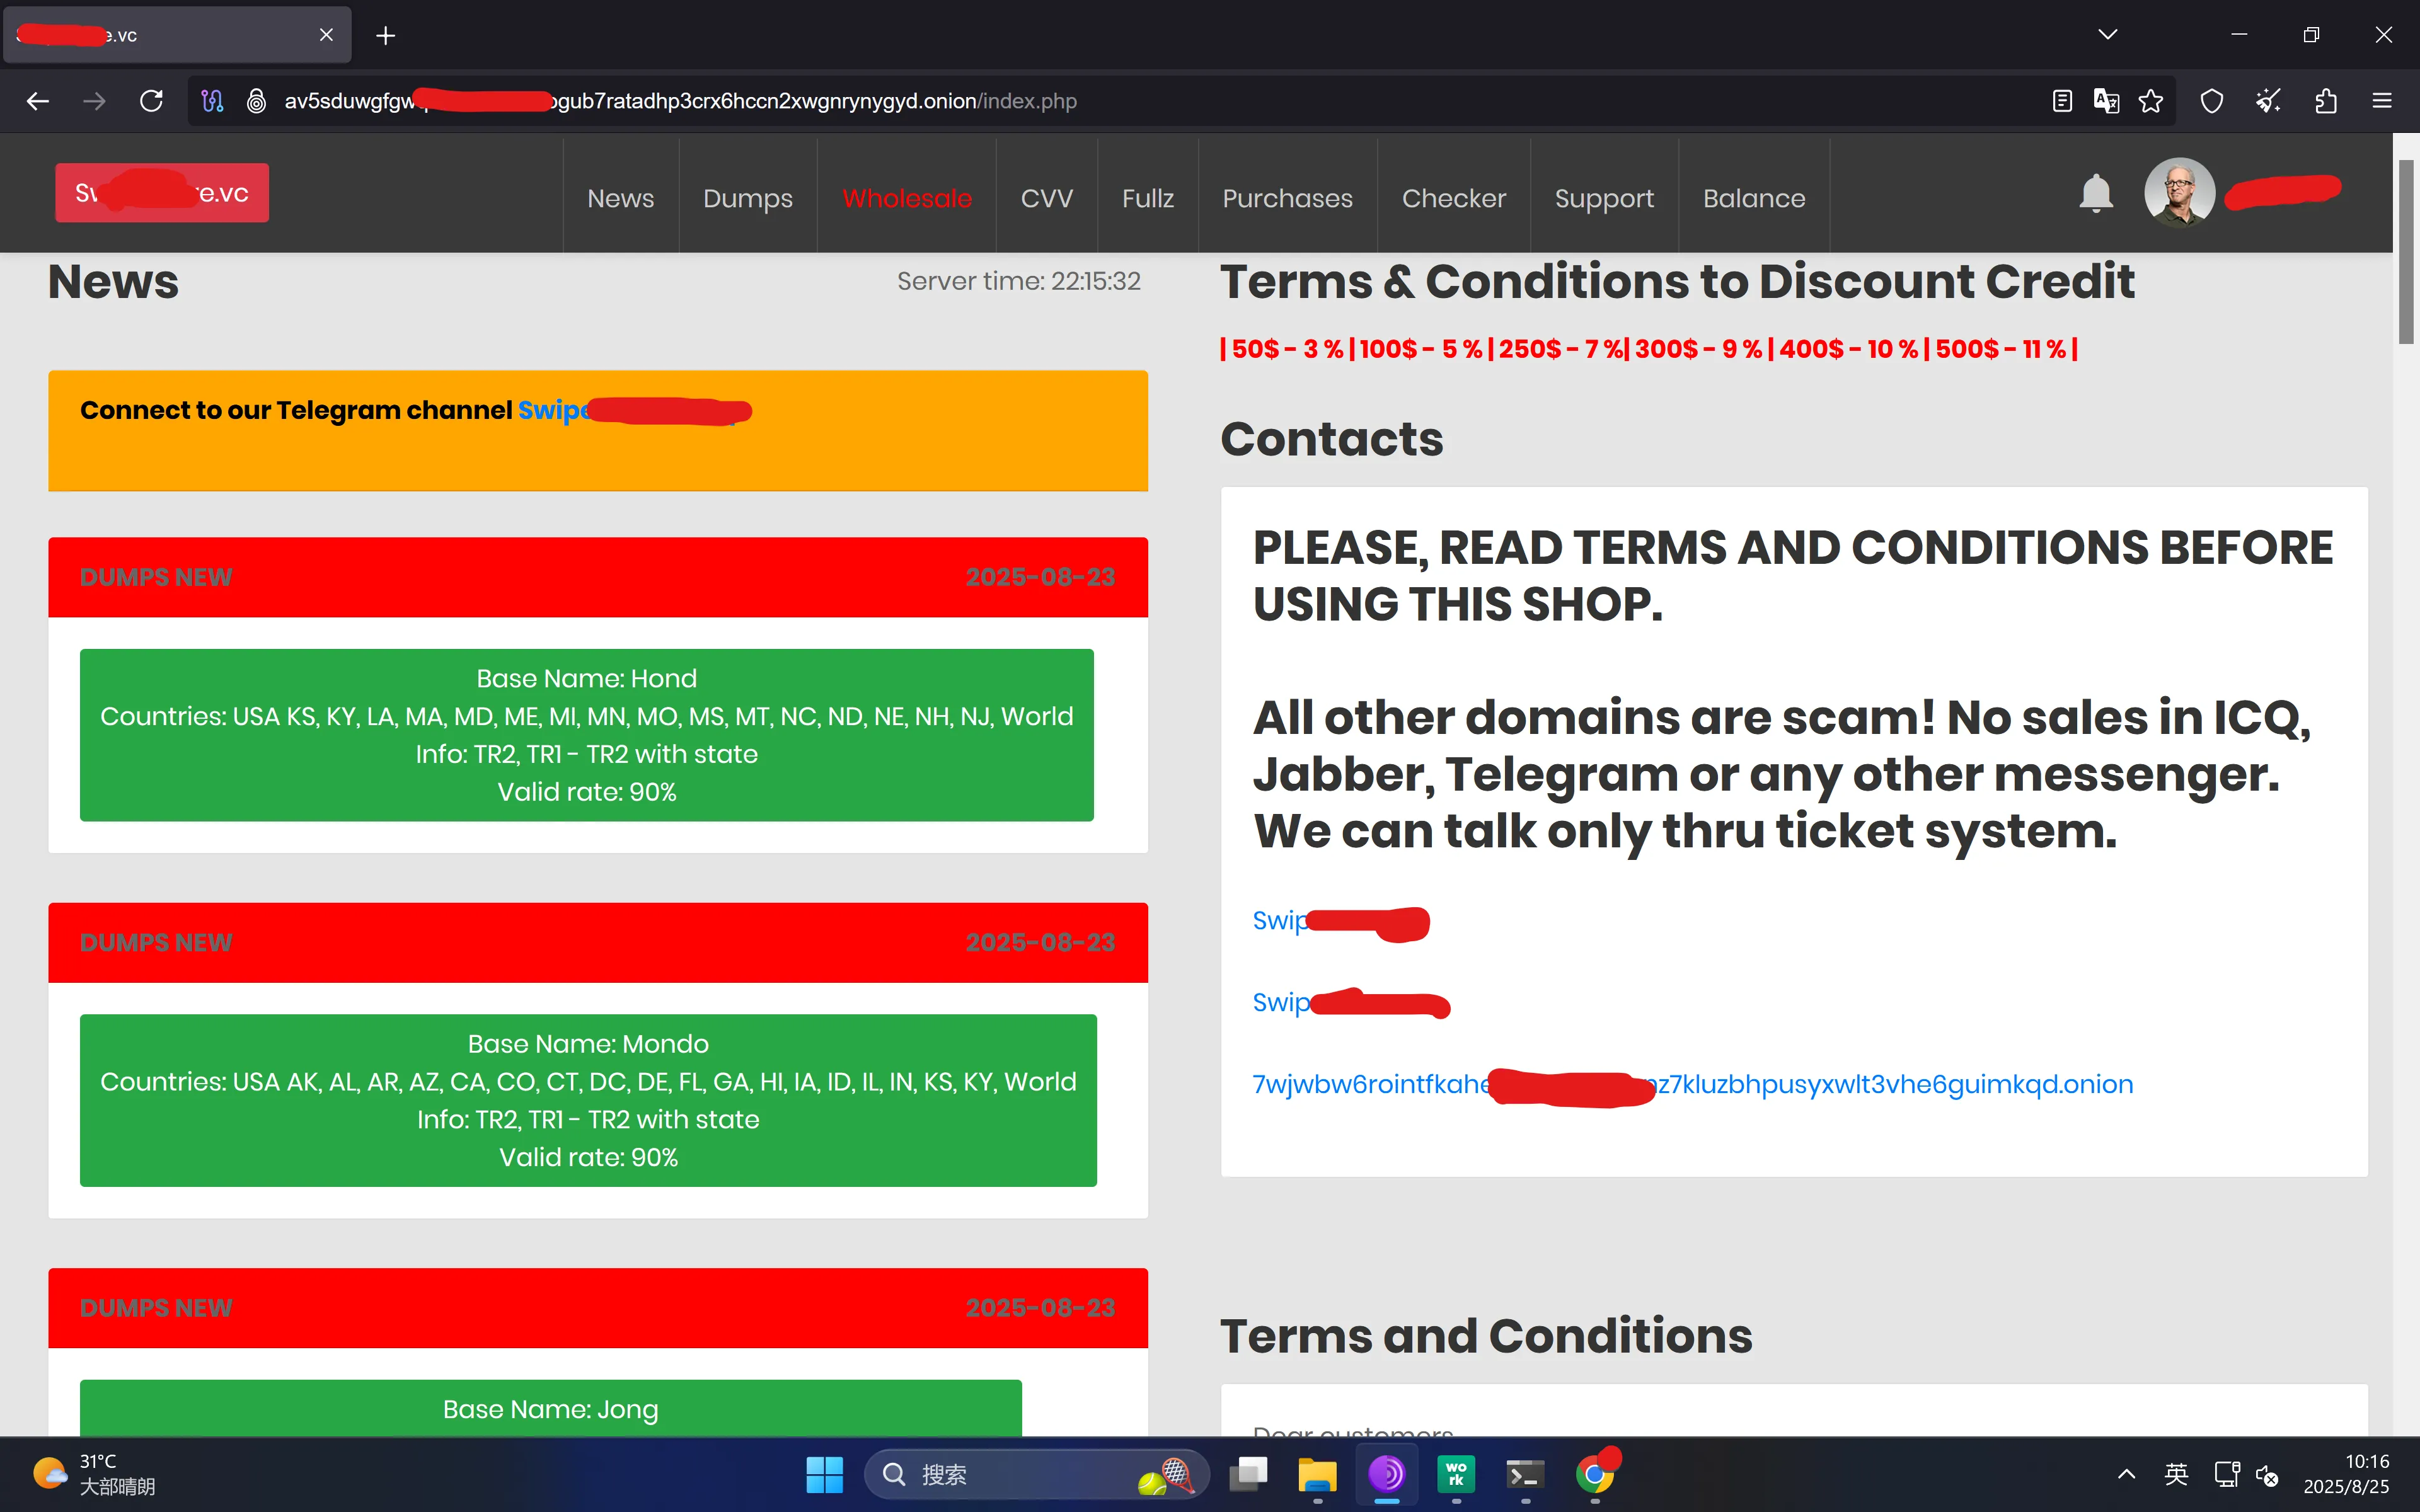
Task: Click the notifications bell icon
Action: (x=2096, y=193)
